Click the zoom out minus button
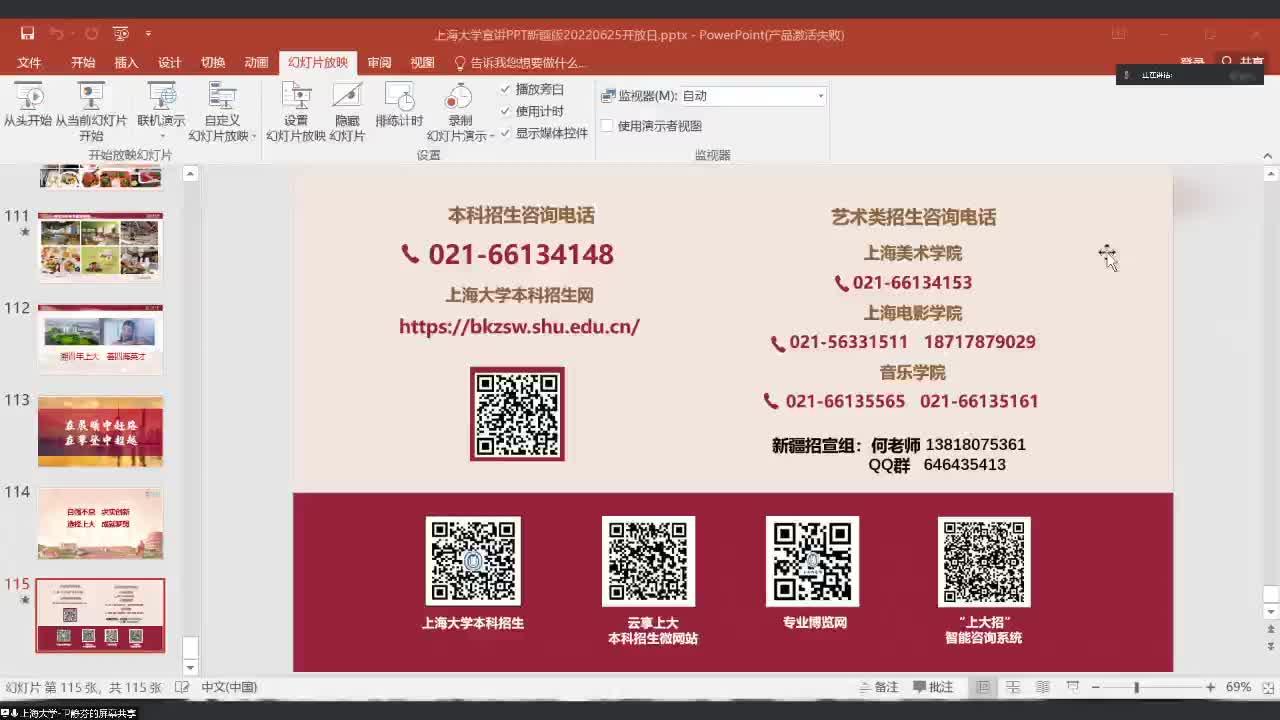1280x720 pixels. [1096, 687]
